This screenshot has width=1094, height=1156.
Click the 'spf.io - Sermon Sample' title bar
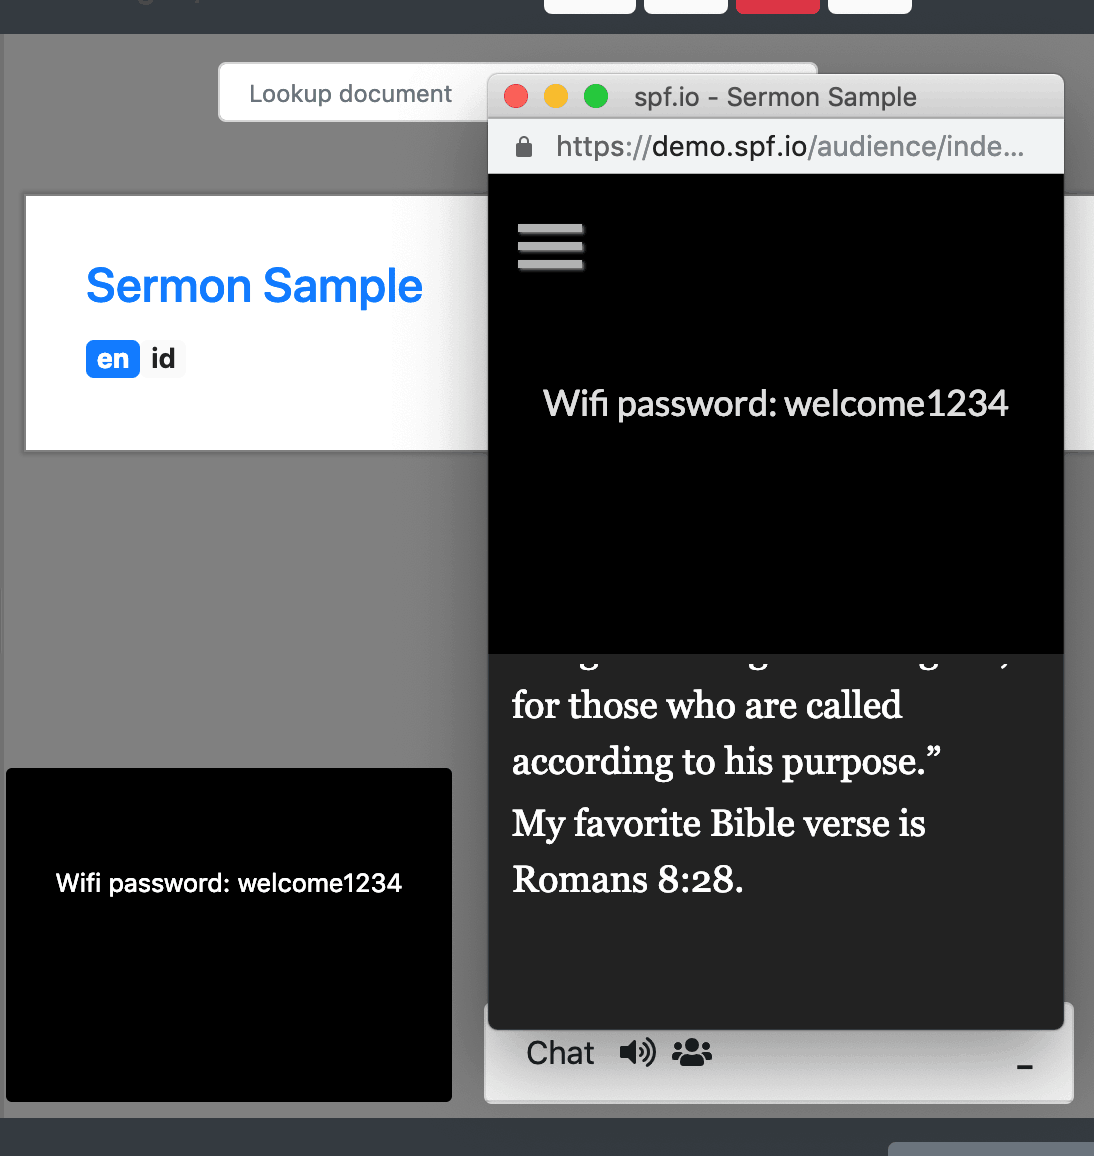tap(776, 97)
